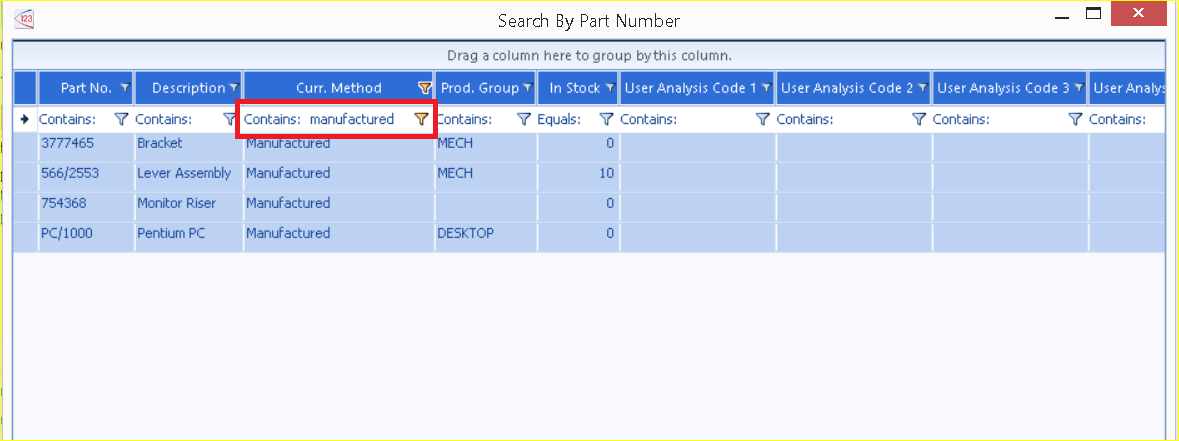This screenshot has width=1179, height=441.
Task: Click the User Analysis Code 1 column header
Action: pos(690,88)
